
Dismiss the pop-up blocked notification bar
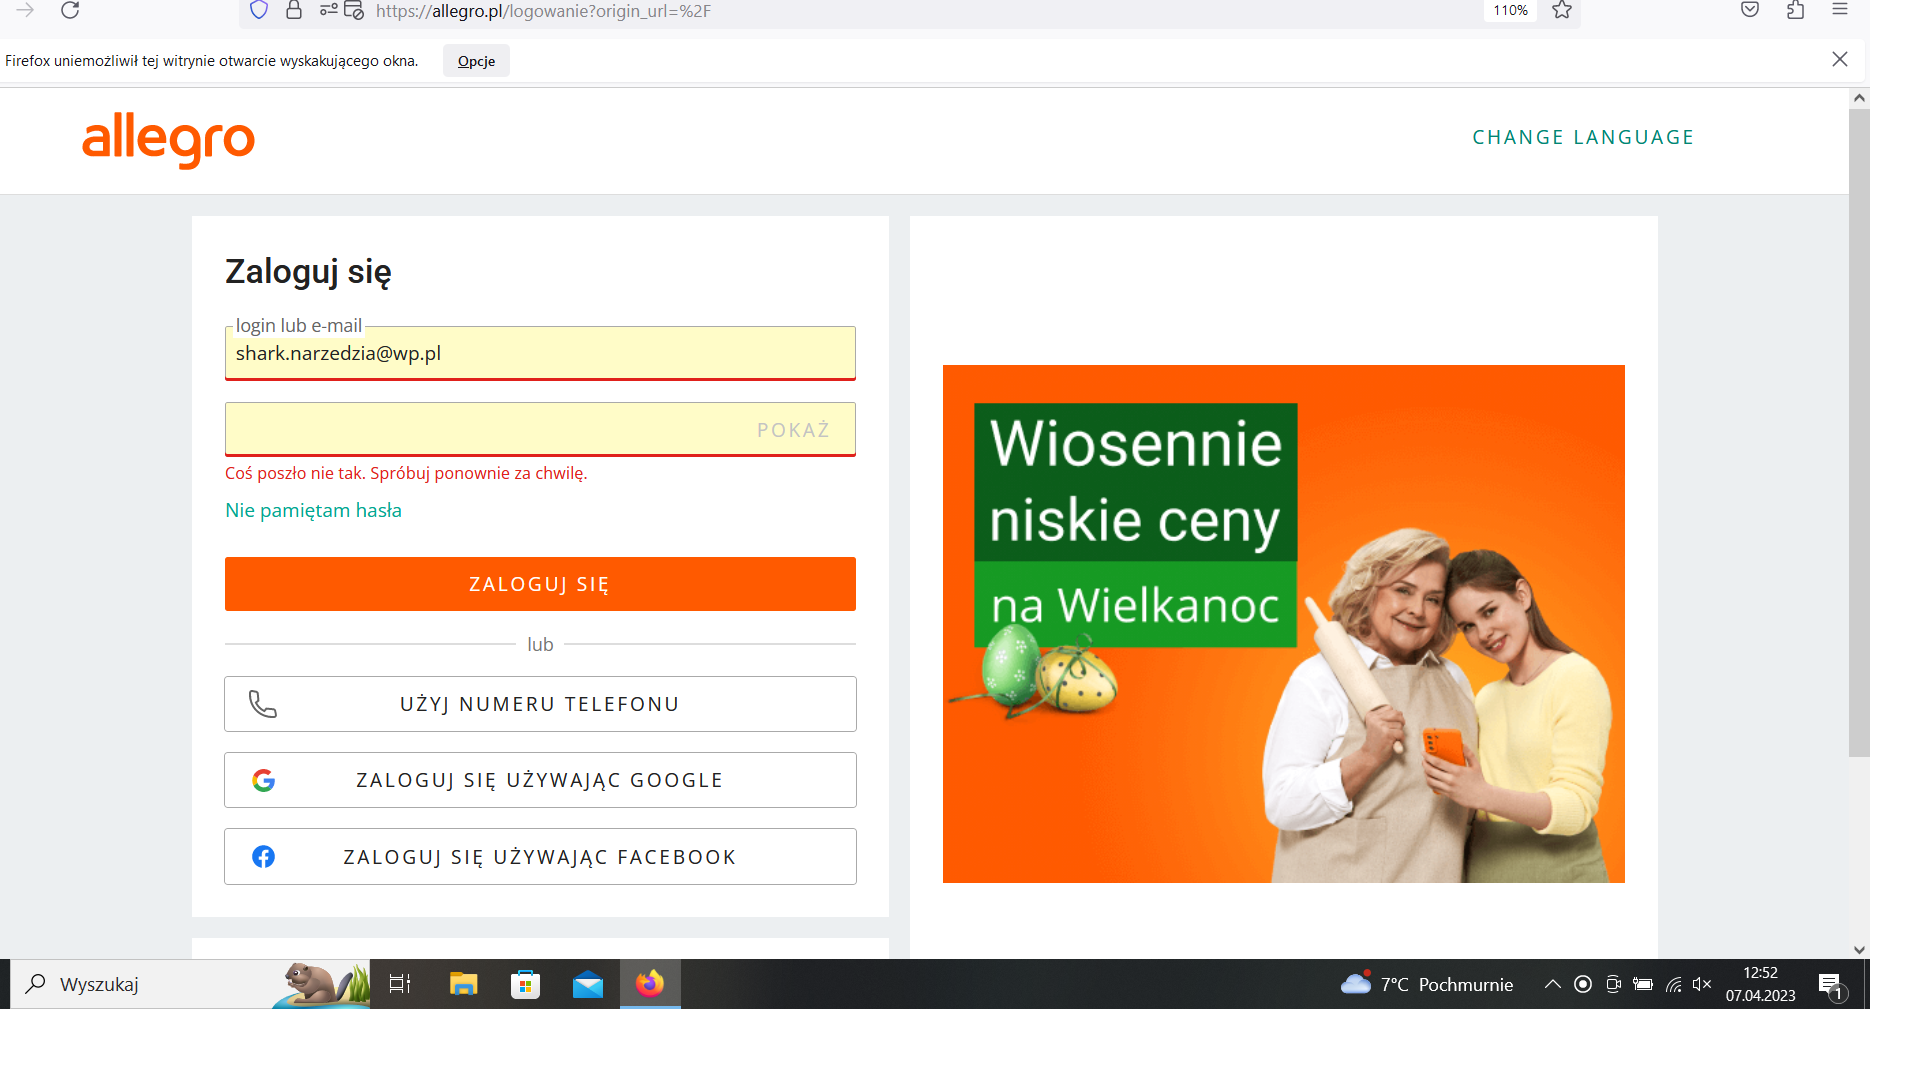tap(1840, 59)
